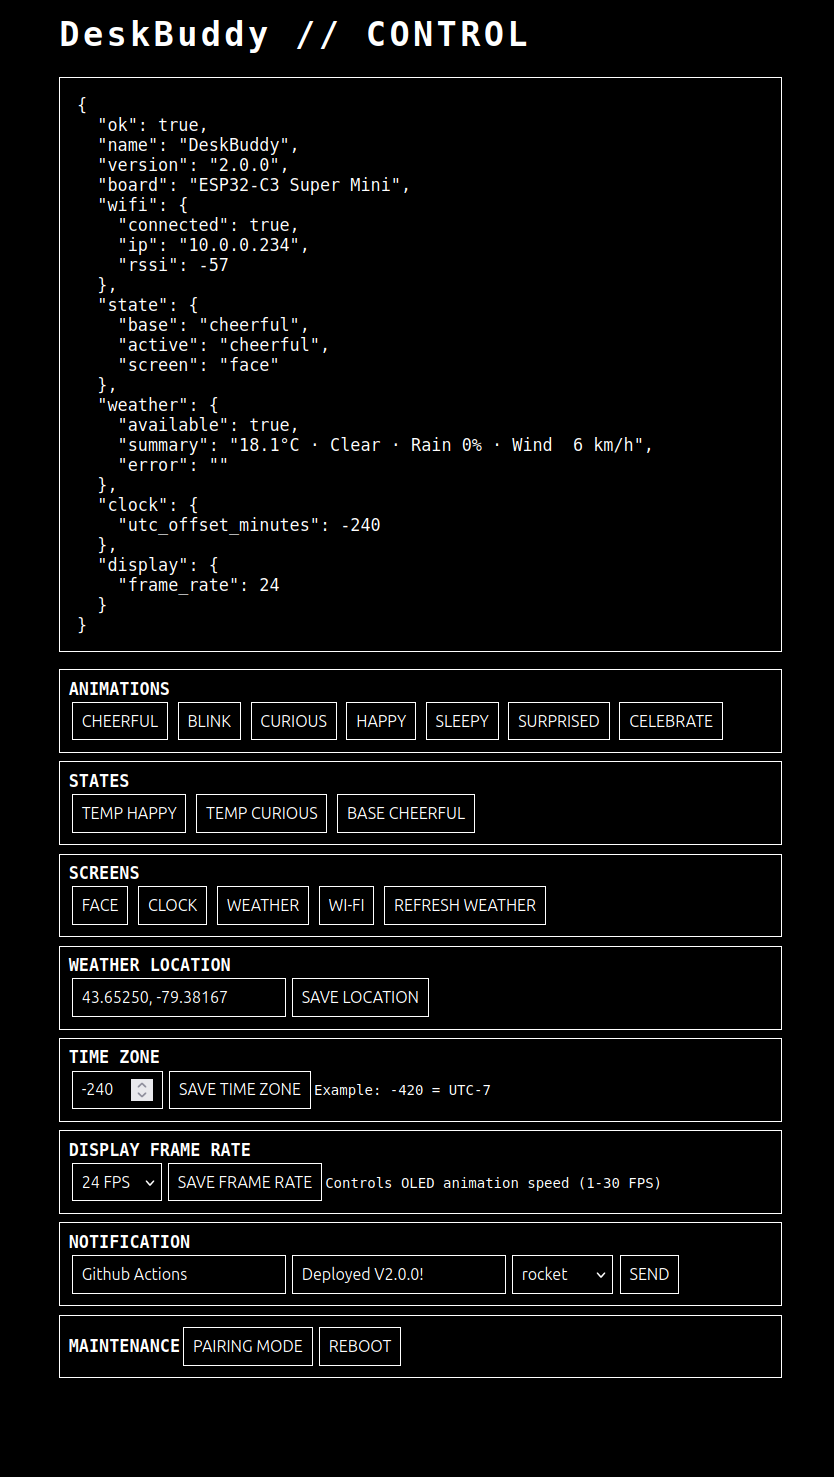Switch to the CLOCK screen

tap(173, 905)
